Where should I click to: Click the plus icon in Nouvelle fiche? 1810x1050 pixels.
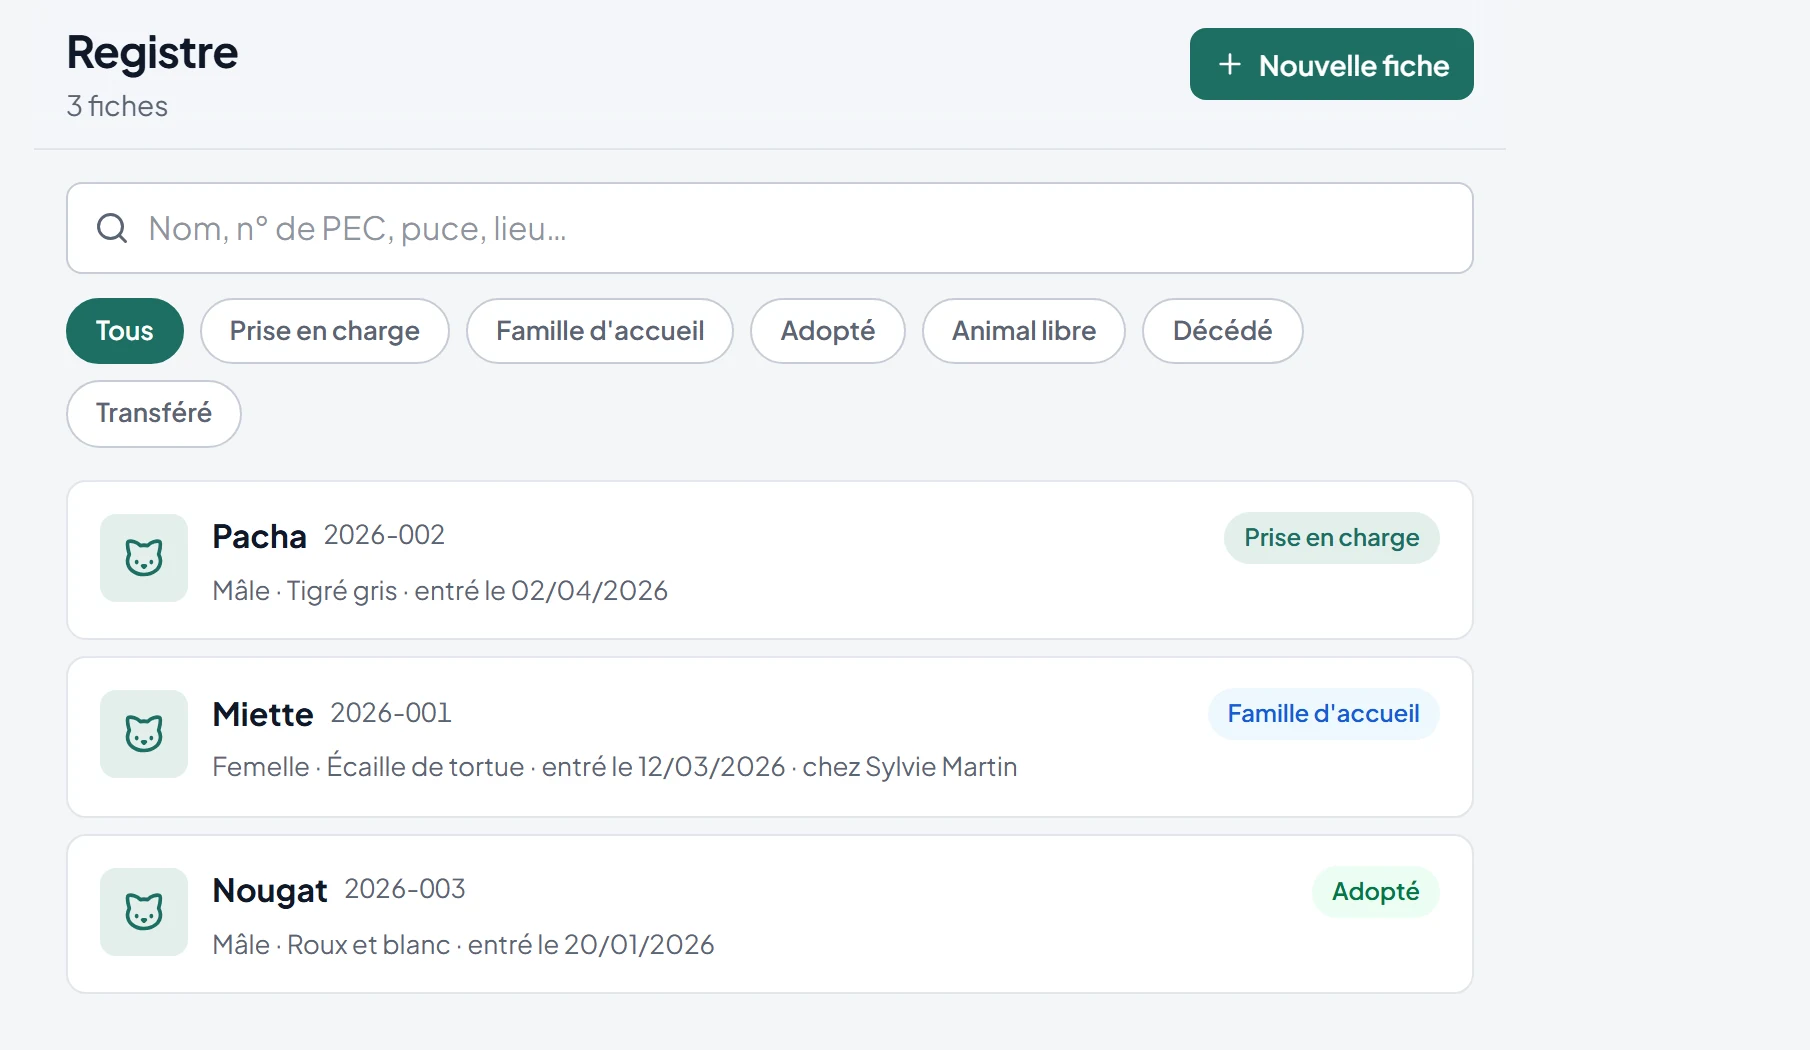[x=1230, y=65]
